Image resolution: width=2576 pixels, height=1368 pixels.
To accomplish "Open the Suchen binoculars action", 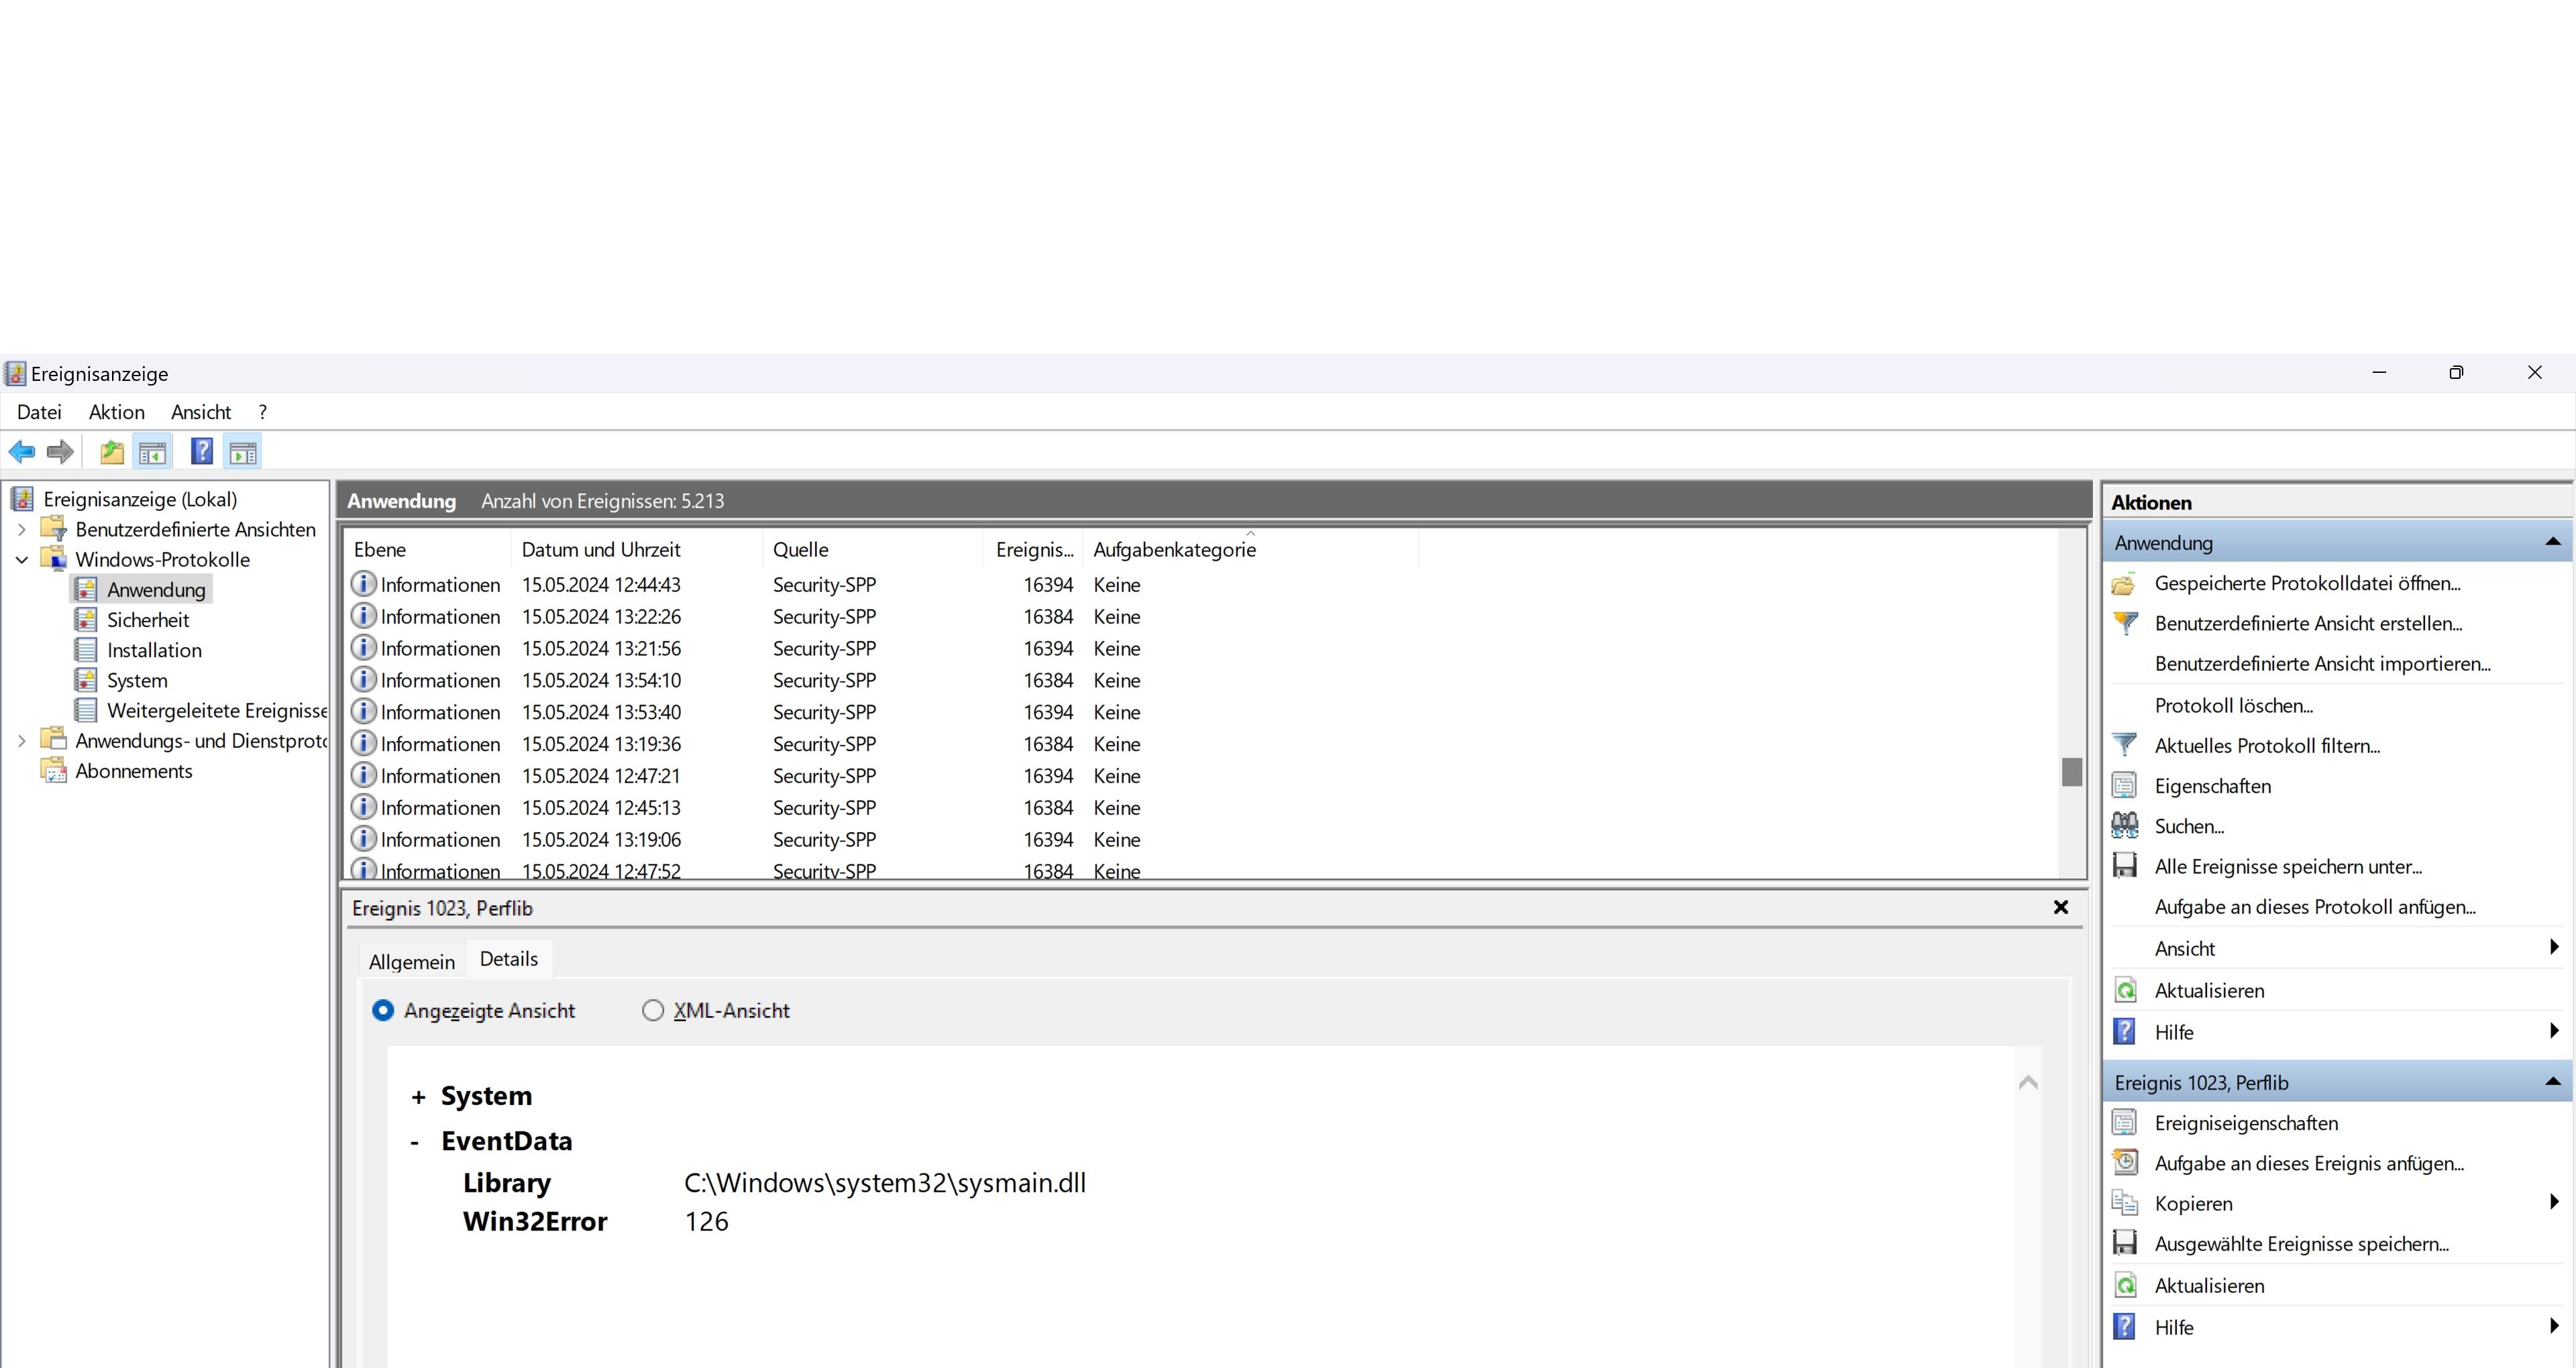I will click(2124, 826).
